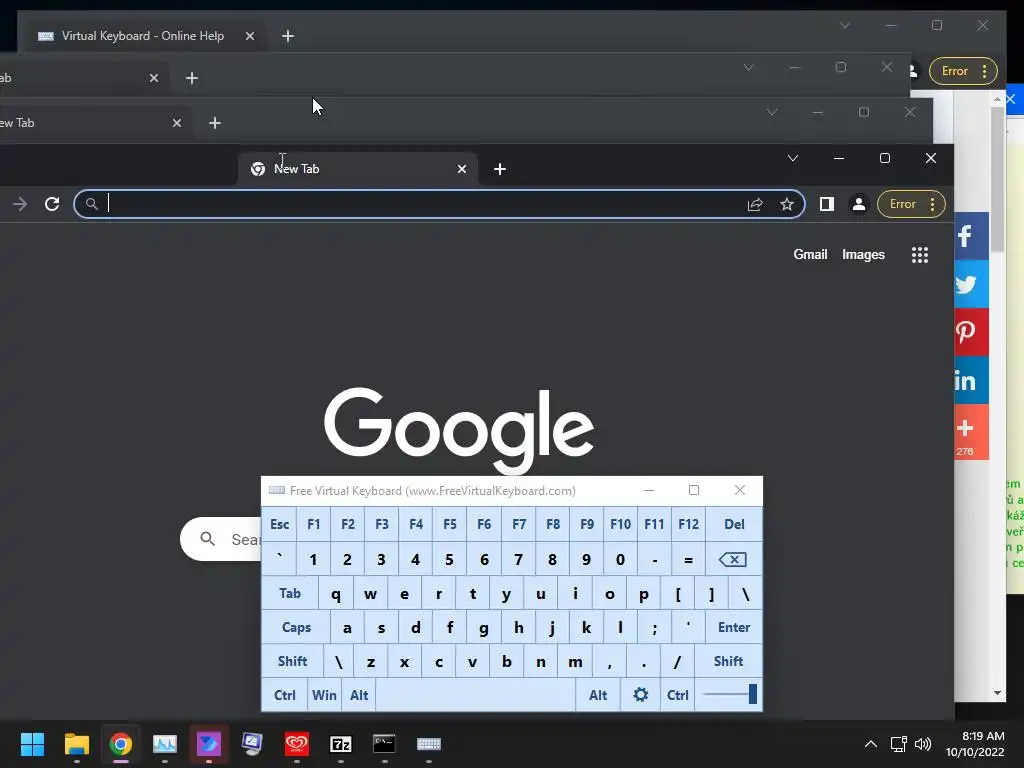Viewport: 1024px width, 768px height.
Task: Select the New Tab tab in front window
Action: (356, 169)
